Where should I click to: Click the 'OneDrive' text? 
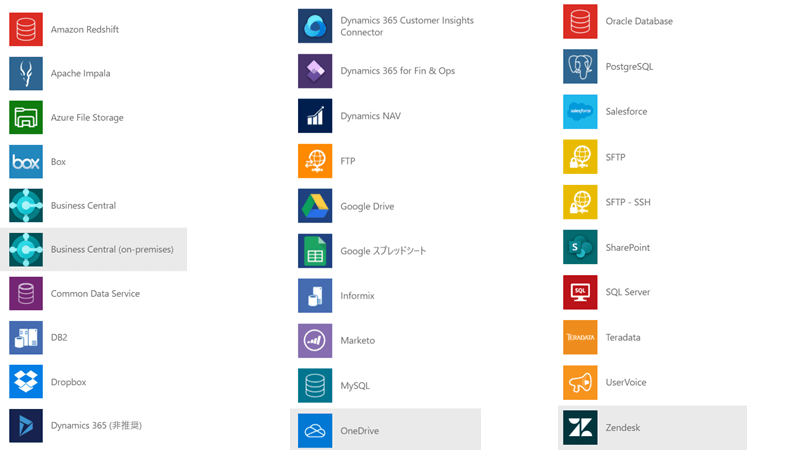360,431
